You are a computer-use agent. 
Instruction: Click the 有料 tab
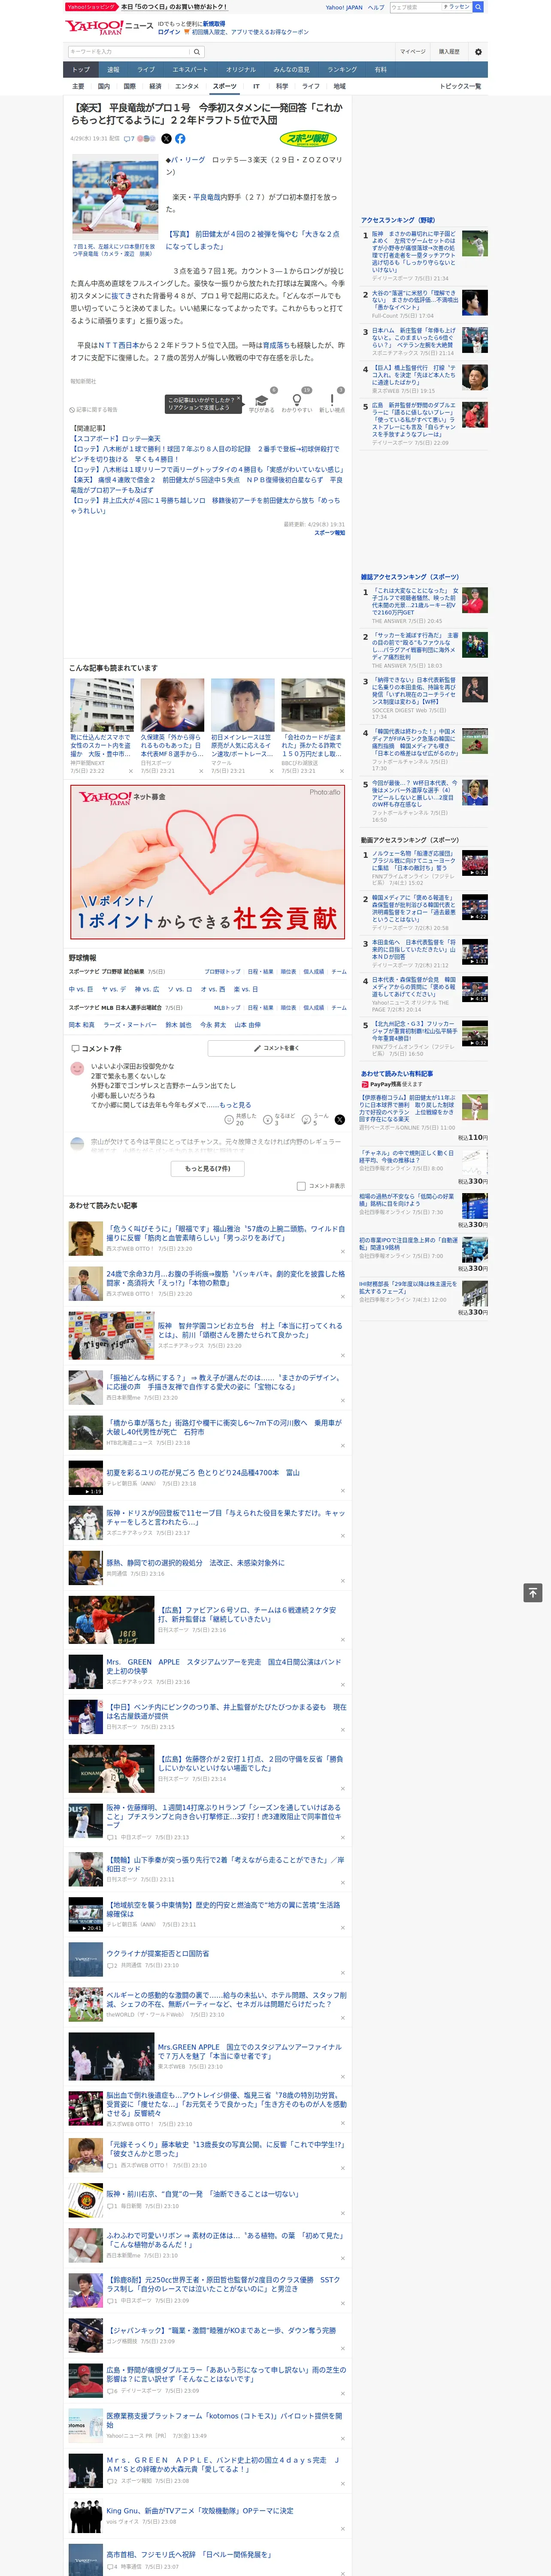pyautogui.click(x=381, y=70)
